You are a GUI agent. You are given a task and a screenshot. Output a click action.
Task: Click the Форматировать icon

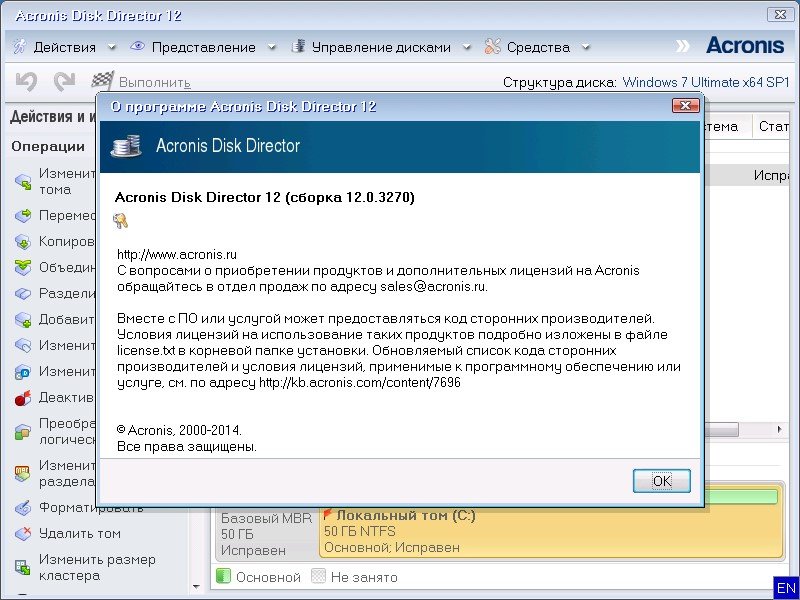pyautogui.click(x=23, y=508)
